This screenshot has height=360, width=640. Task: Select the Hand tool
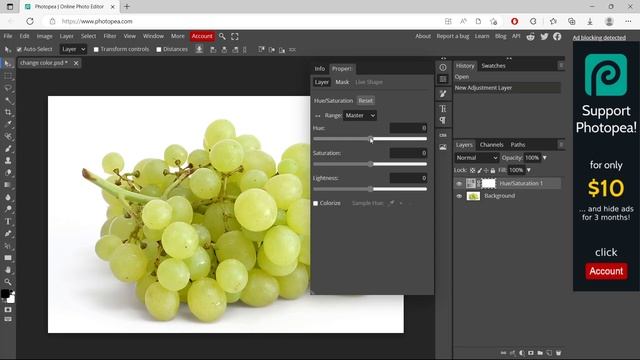pyautogui.click(x=8, y=270)
